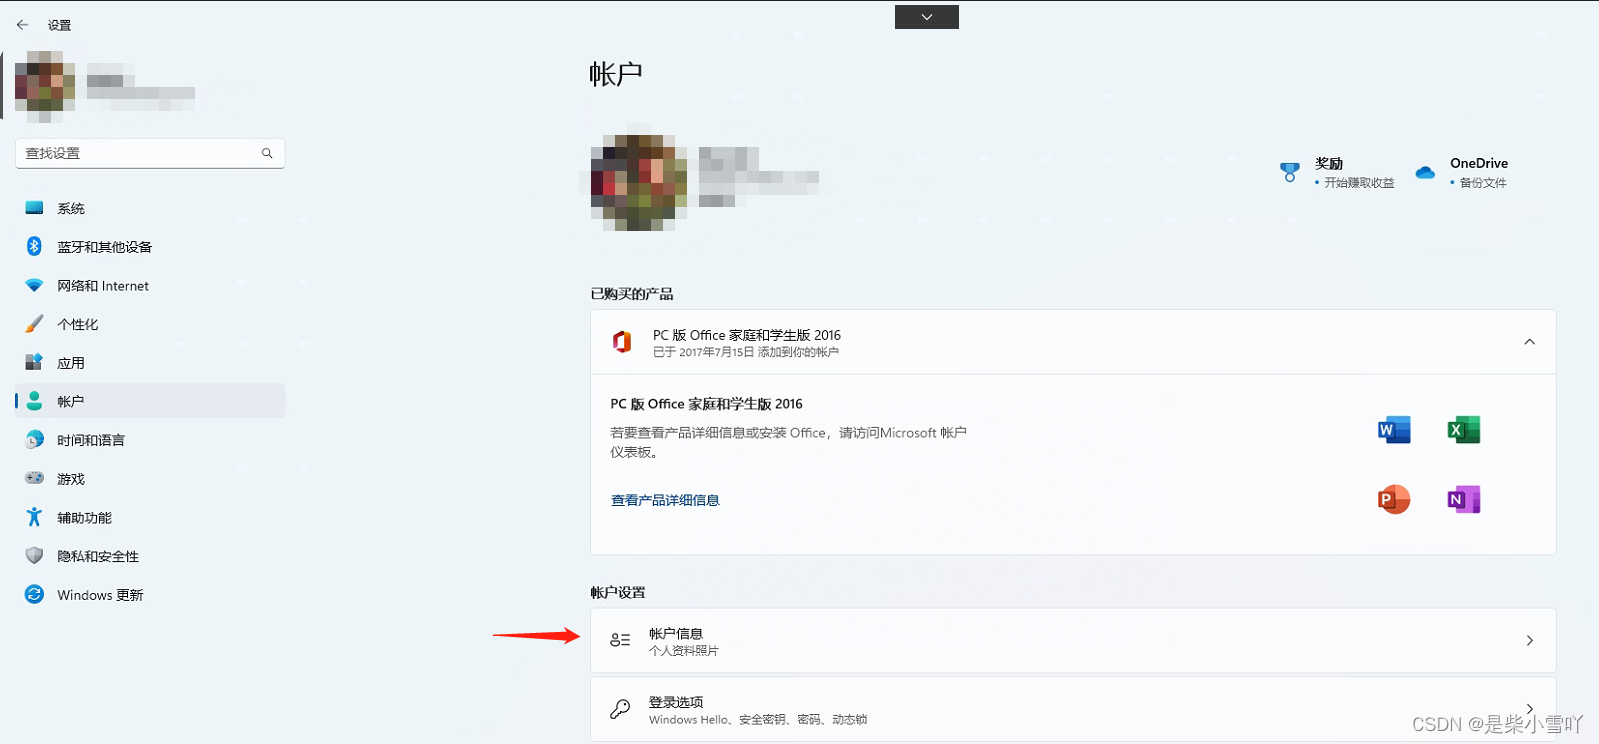Click the 辅助功能 accessibility figure icon
Screen dimensions: 1599x744
pyautogui.click(x=34, y=517)
